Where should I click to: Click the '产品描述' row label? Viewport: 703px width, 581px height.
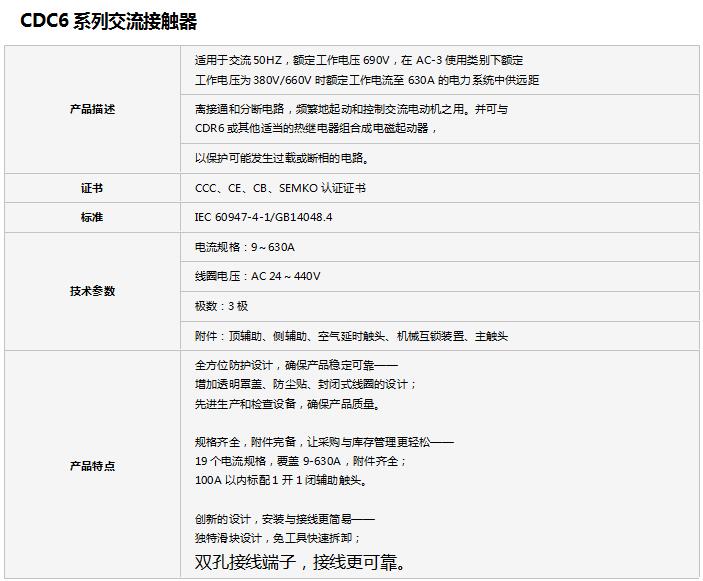(92, 109)
